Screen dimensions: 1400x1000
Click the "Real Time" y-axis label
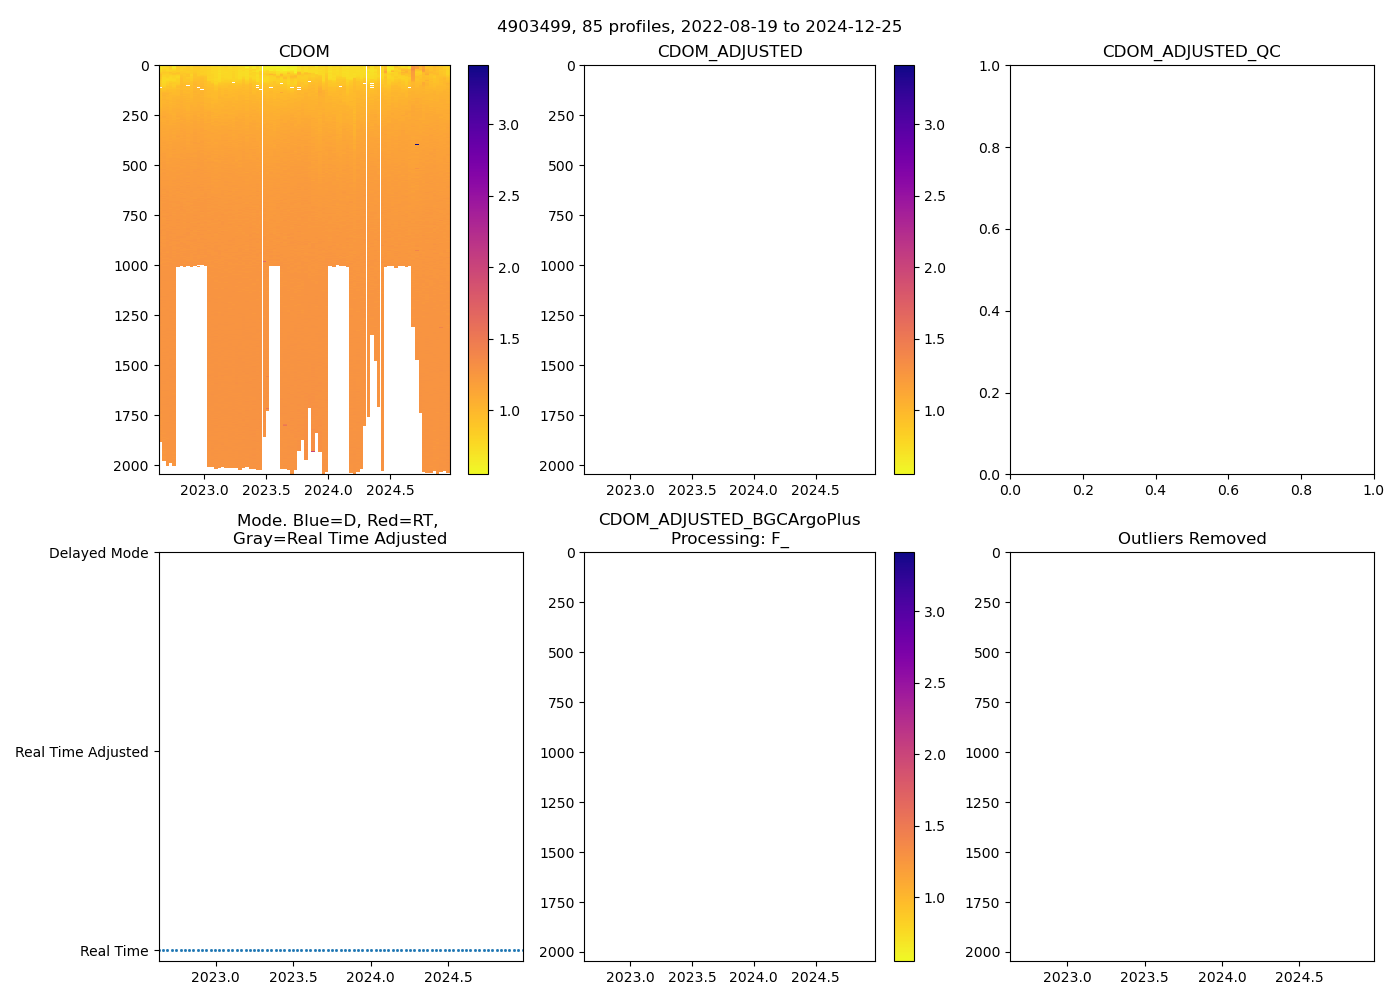(x=113, y=951)
